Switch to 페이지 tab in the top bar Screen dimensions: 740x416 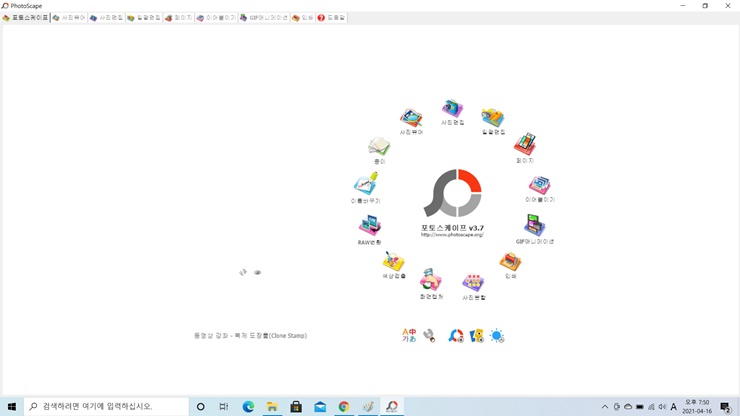(x=178, y=18)
